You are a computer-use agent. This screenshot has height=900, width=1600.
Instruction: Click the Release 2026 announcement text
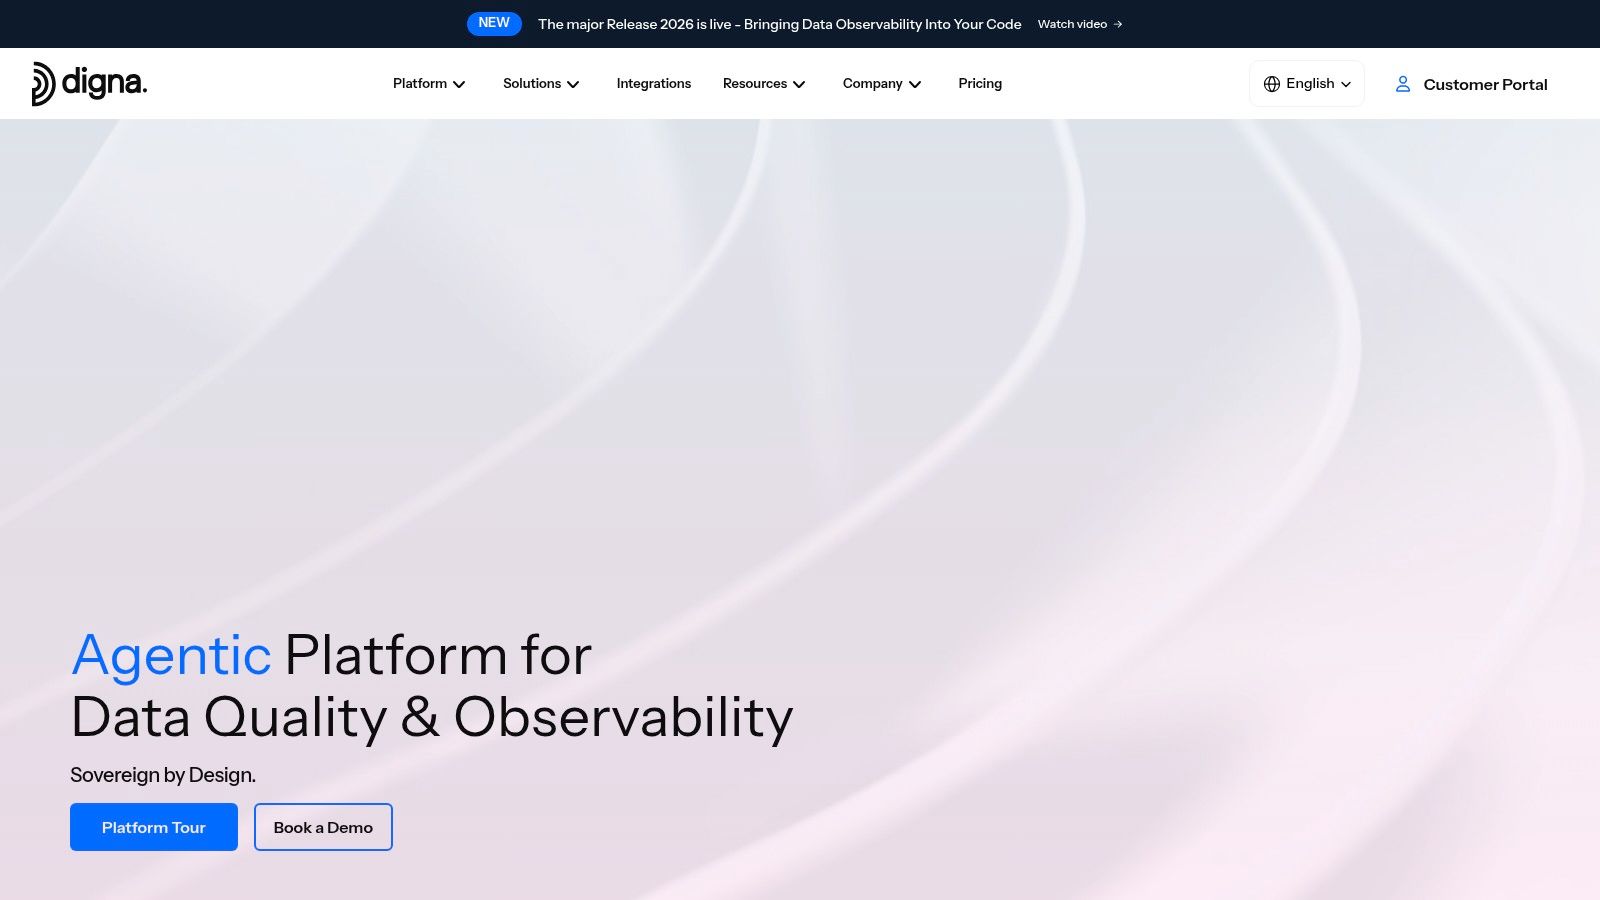tap(780, 24)
